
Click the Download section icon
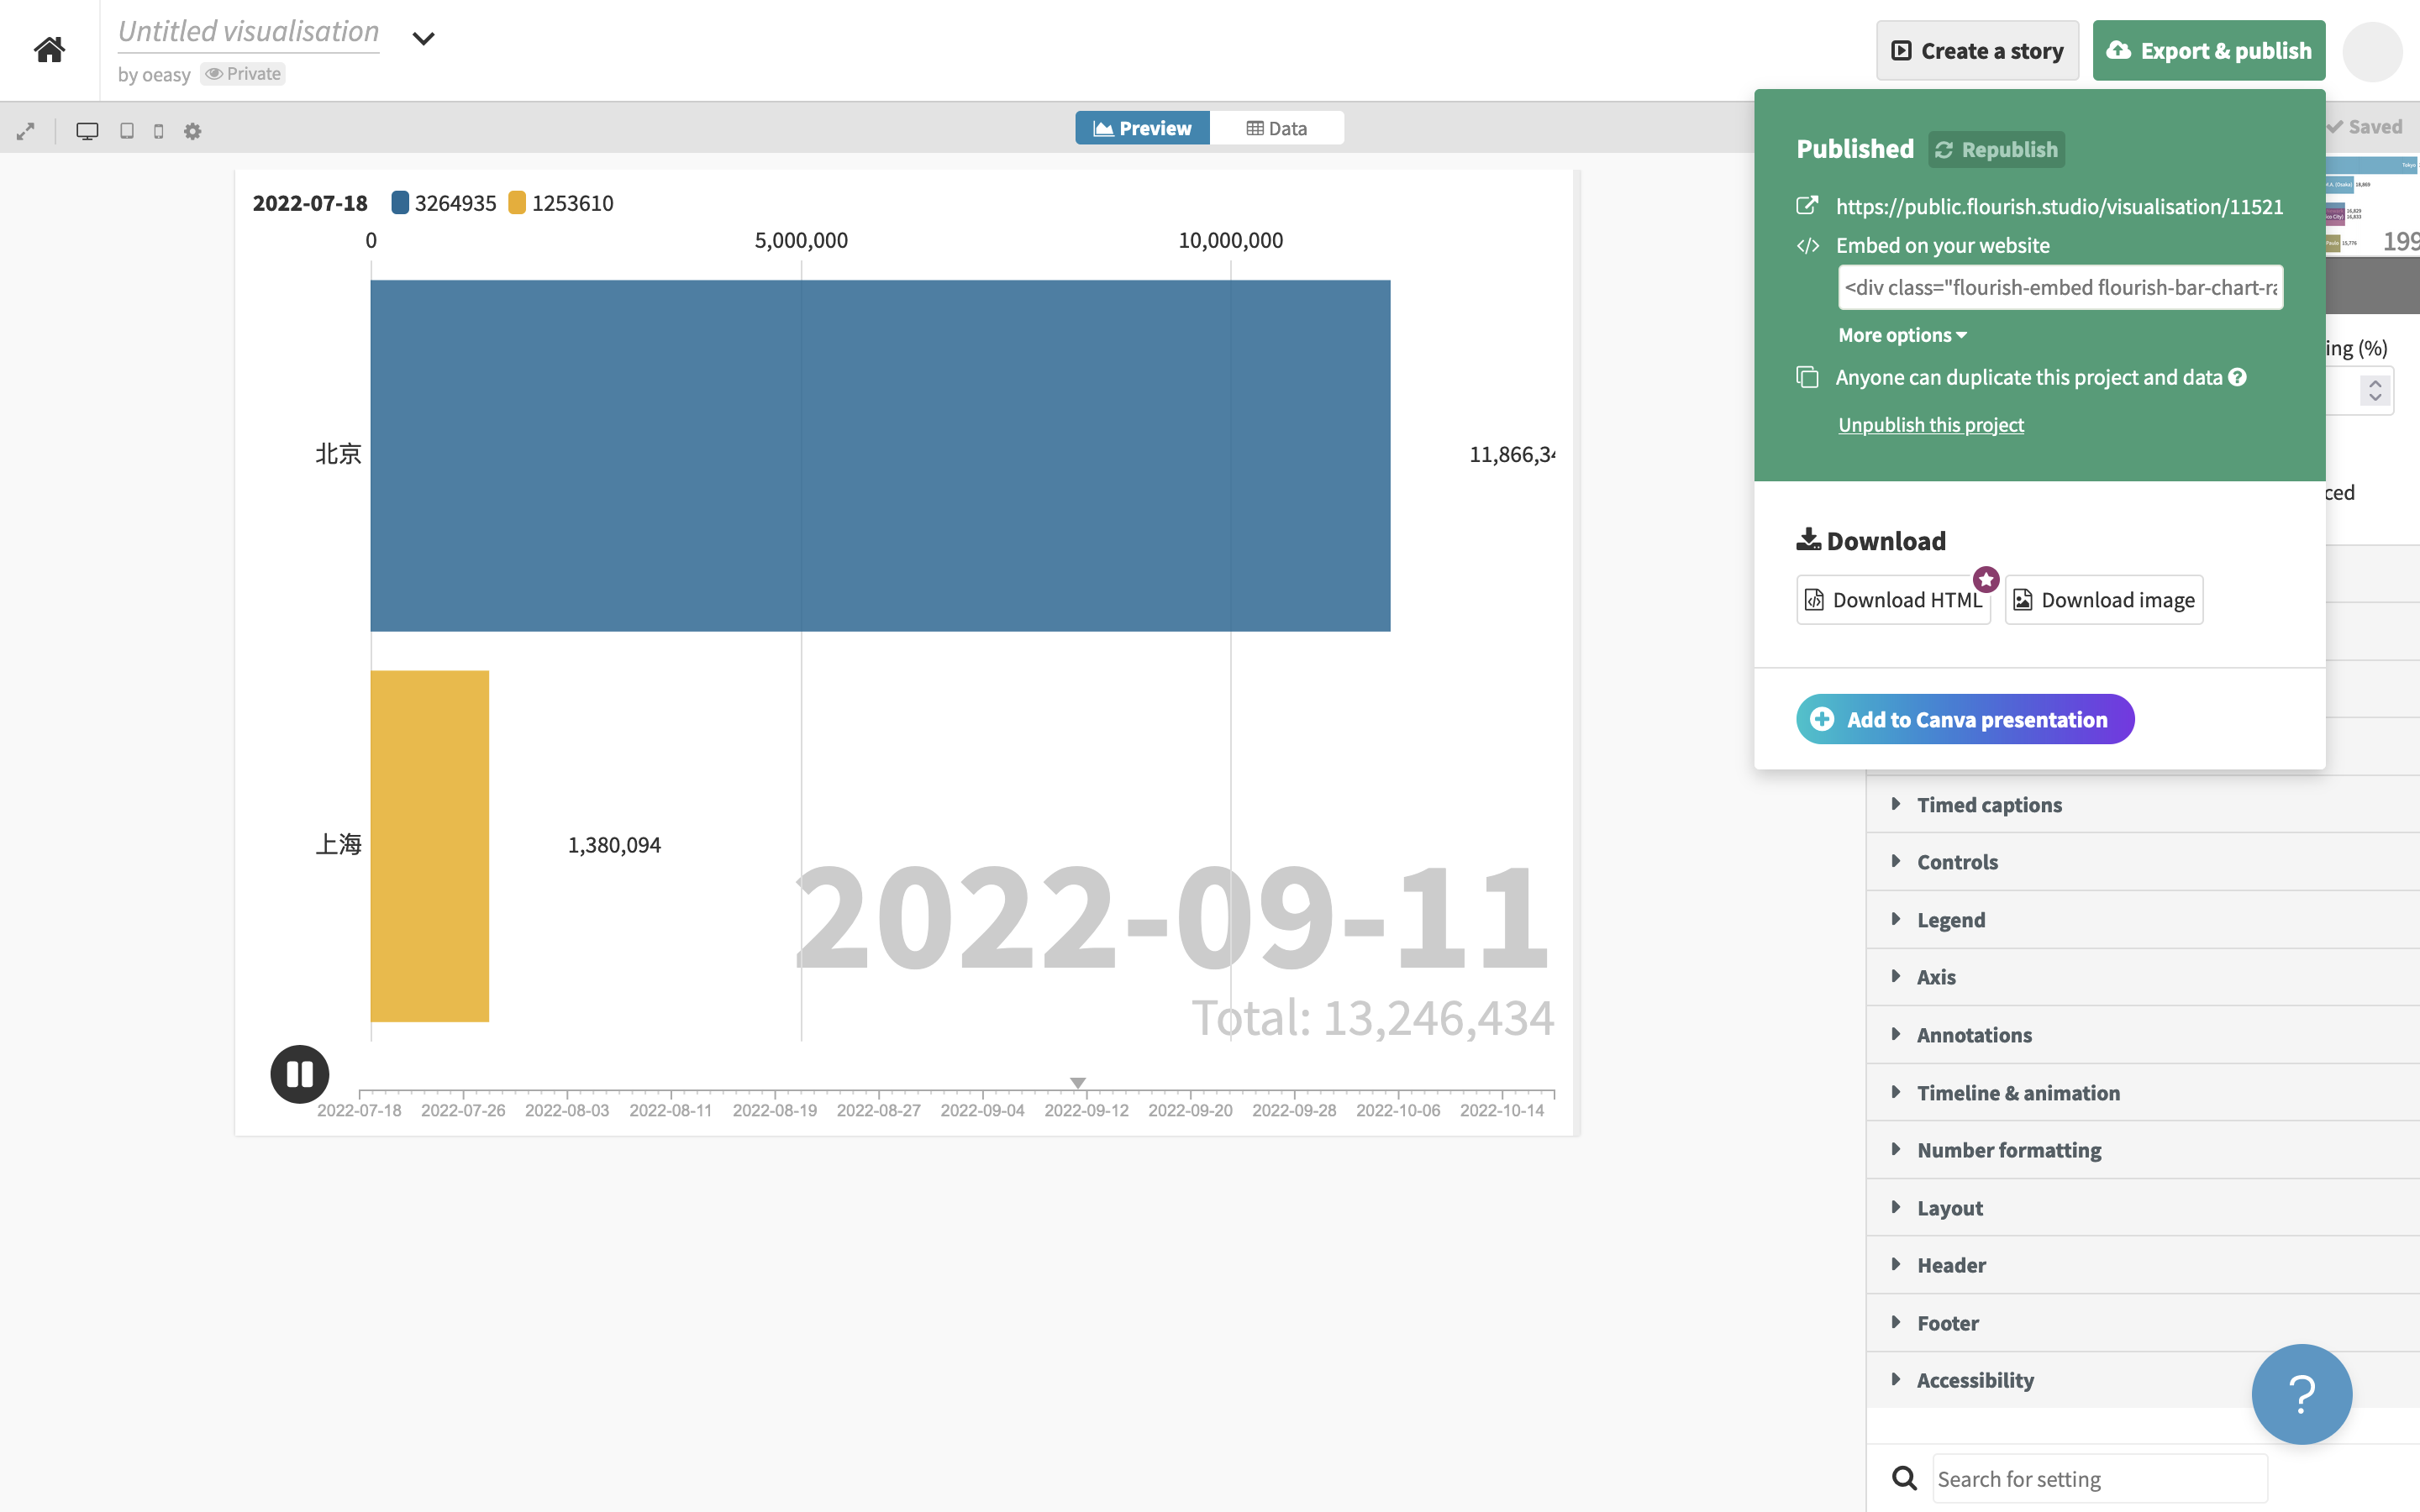pyautogui.click(x=1808, y=540)
